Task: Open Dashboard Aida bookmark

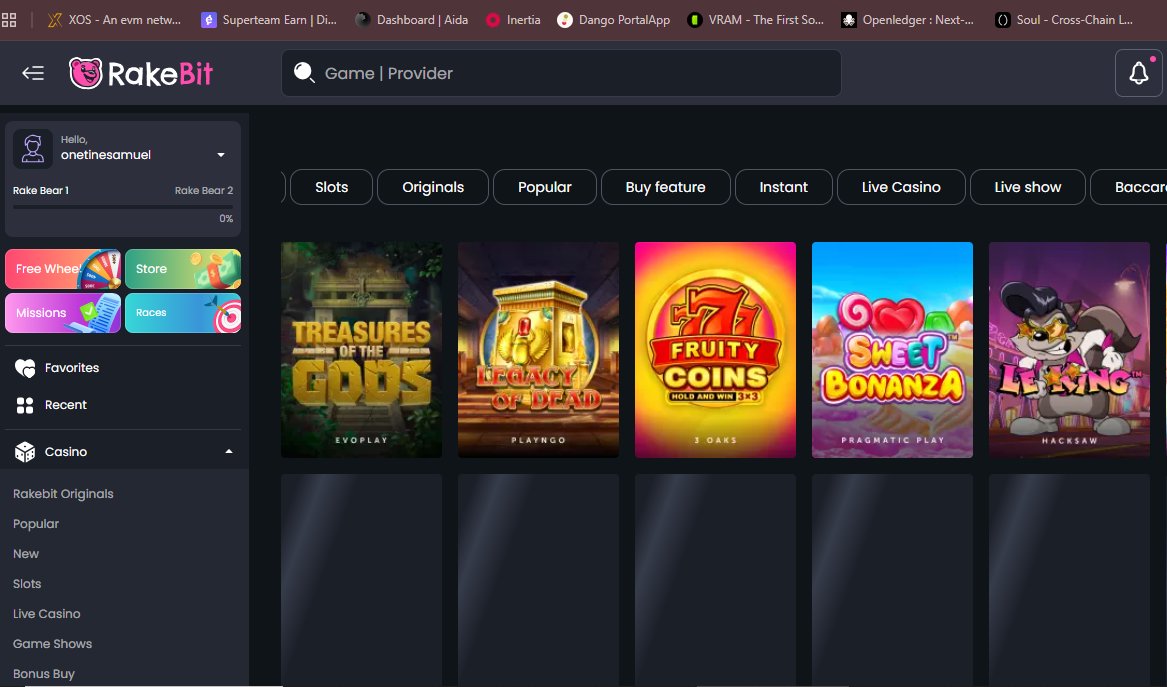Action: (x=412, y=20)
